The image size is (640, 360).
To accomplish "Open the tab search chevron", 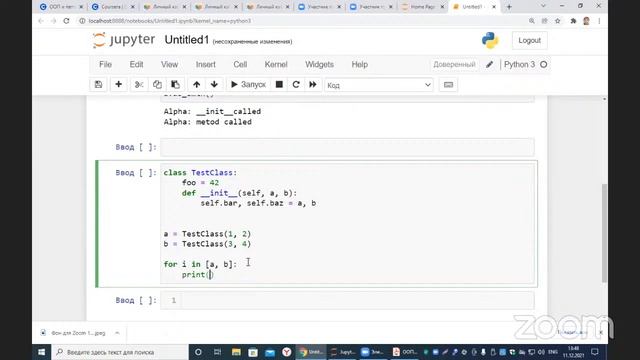I will [x=543, y=6].
